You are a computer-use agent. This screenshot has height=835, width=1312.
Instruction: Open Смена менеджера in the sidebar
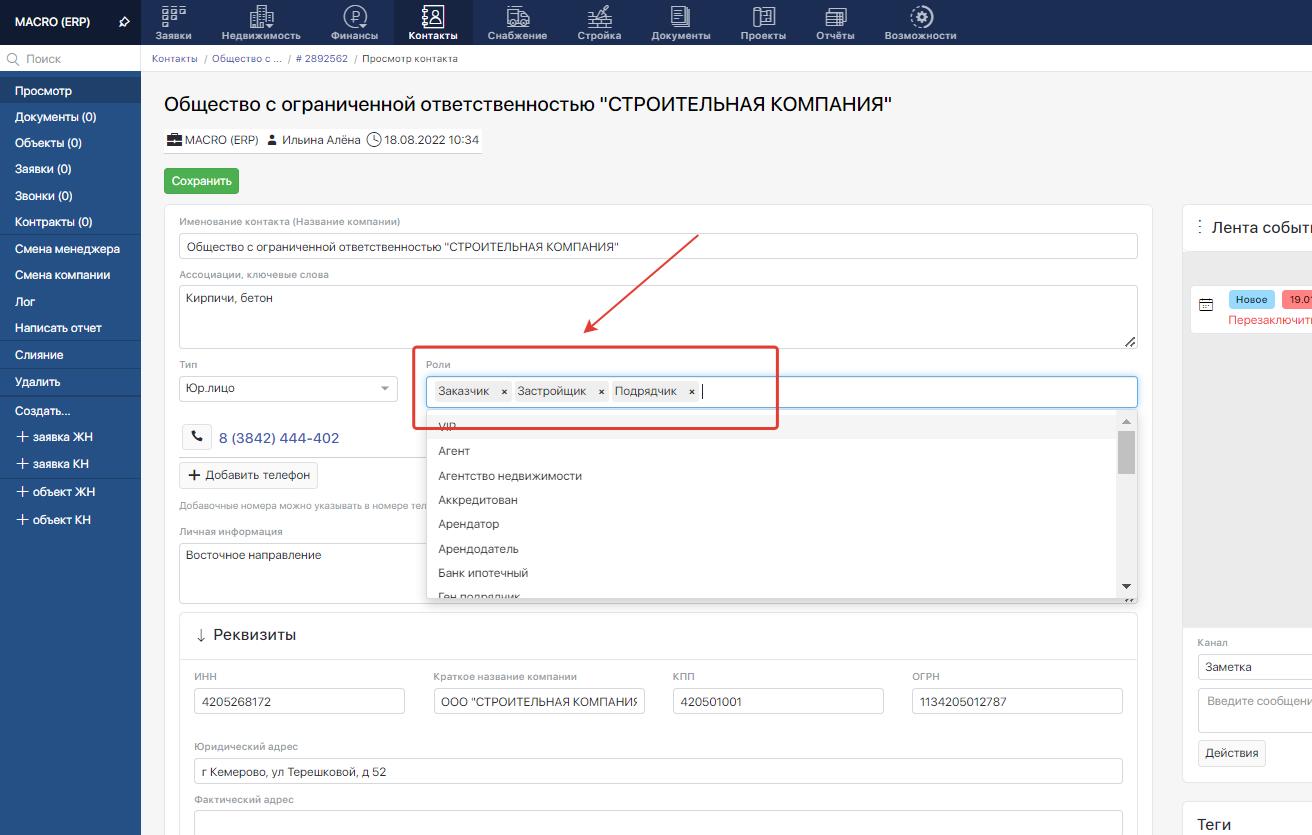67,249
